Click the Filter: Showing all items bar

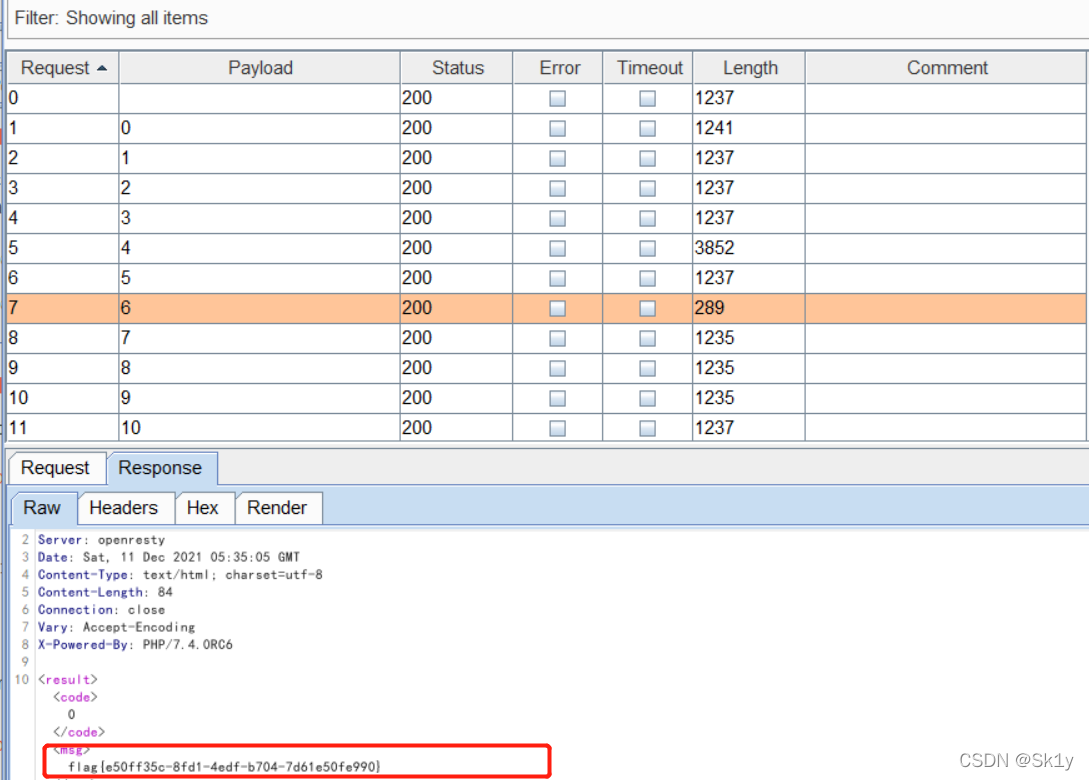click(x=547, y=19)
